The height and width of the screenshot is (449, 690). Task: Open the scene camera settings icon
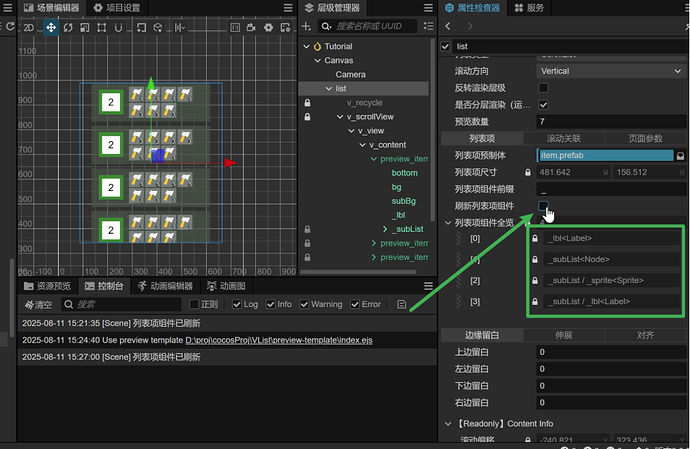click(251, 28)
